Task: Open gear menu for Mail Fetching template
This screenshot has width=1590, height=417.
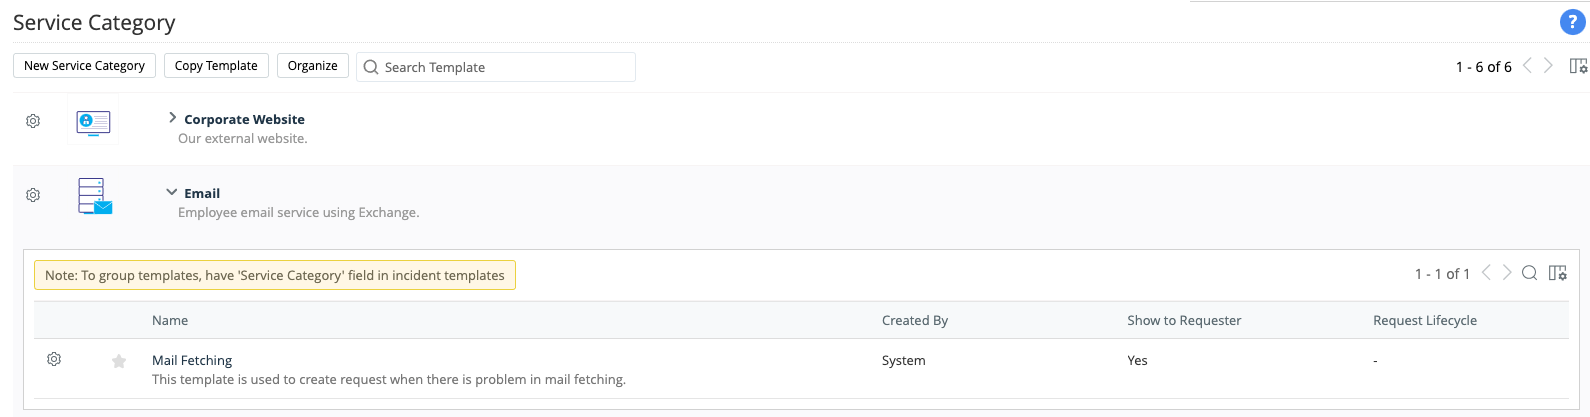Action: (x=54, y=359)
